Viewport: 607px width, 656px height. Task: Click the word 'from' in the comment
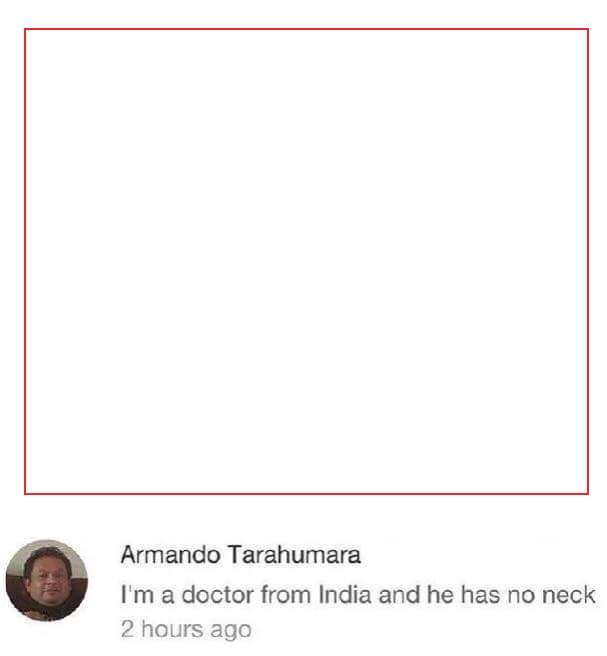coord(286,594)
